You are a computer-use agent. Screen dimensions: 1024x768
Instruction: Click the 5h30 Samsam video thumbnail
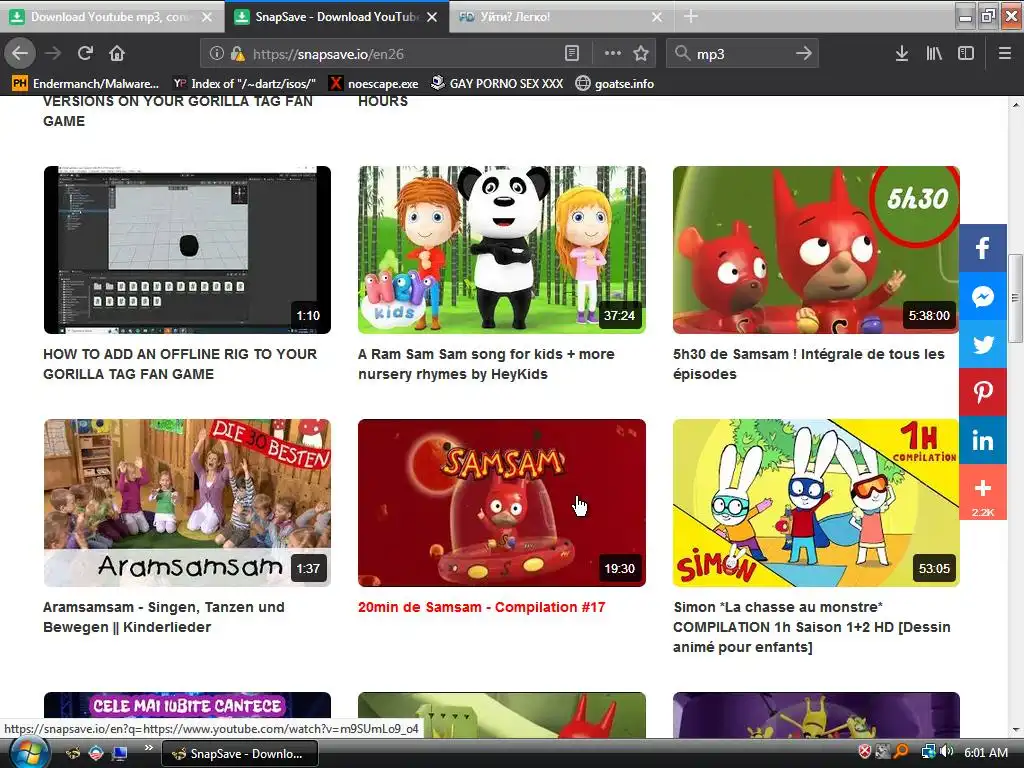(816, 250)
